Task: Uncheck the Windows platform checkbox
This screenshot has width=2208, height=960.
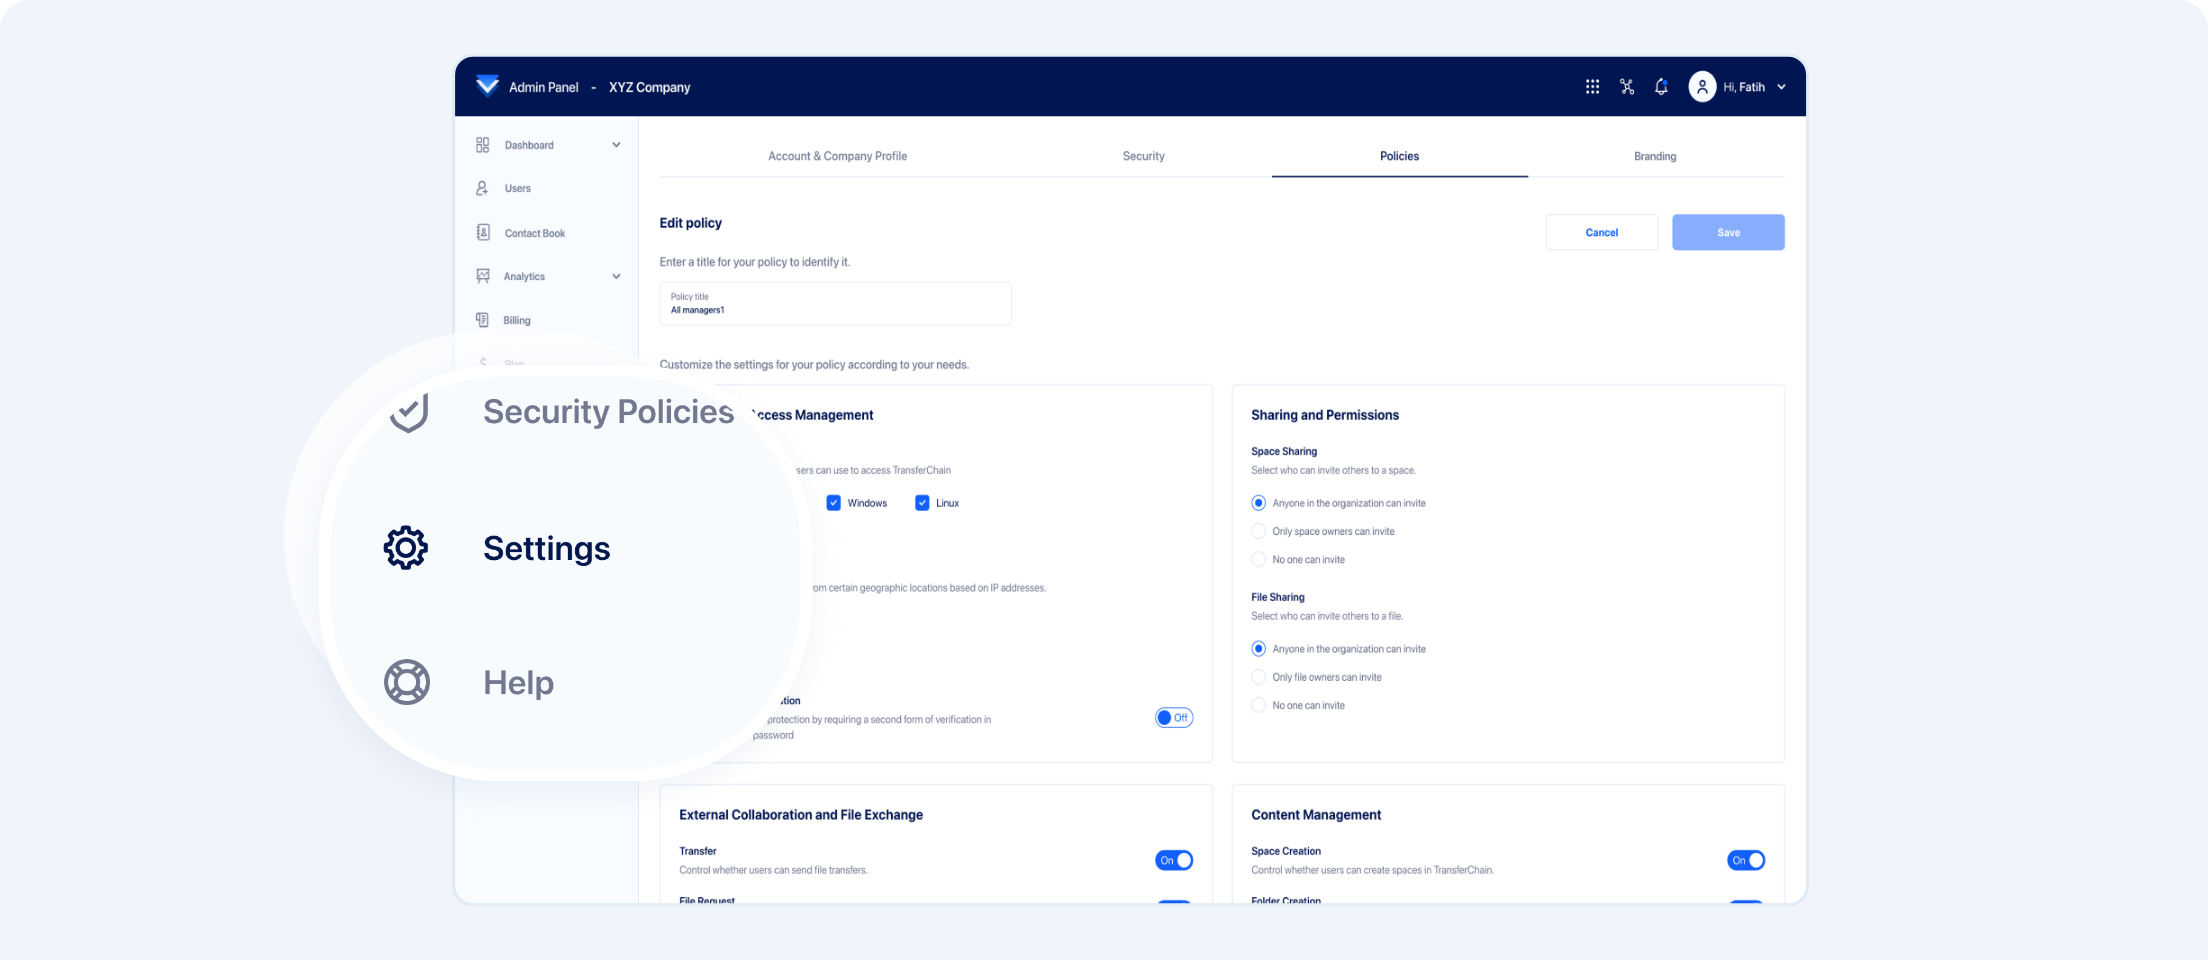Action: tap(833, 503)
